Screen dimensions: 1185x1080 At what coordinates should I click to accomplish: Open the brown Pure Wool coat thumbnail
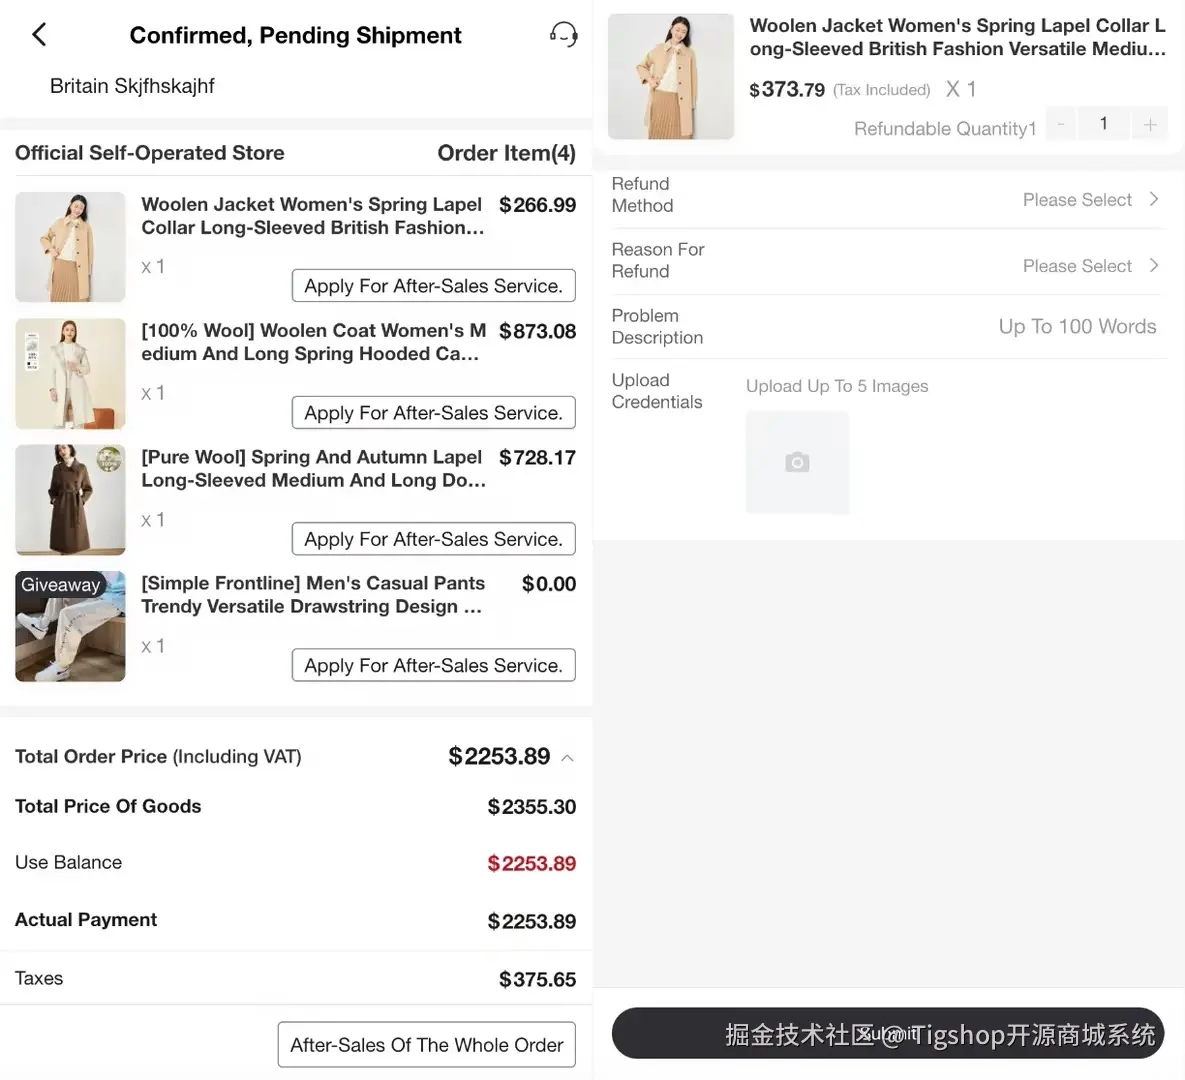click(70, 500)
